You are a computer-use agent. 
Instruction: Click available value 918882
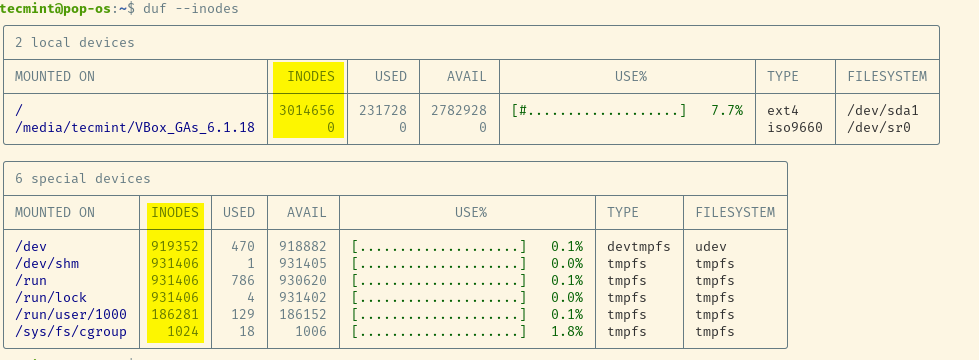(303, 246)
